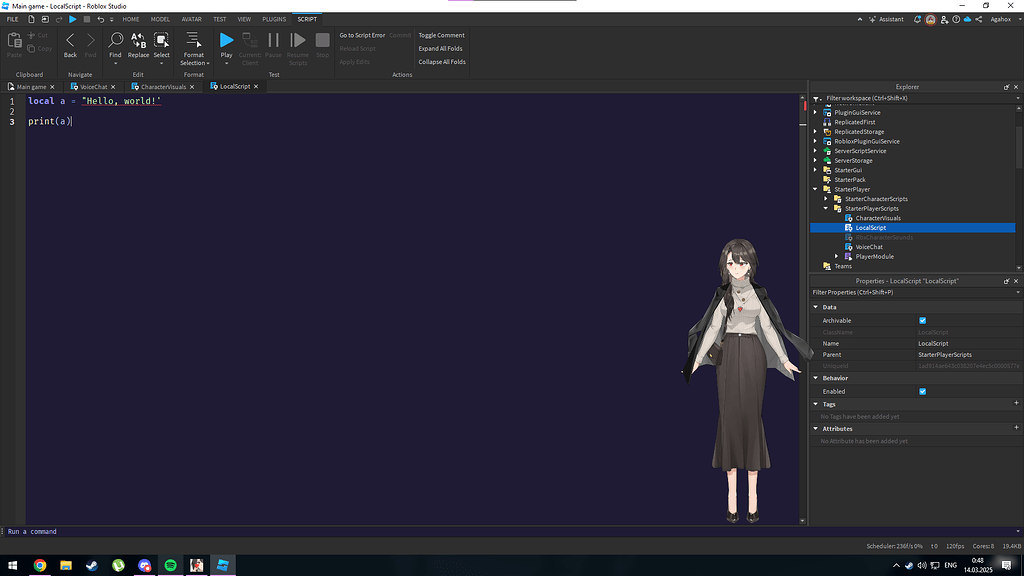Click the Format Selection icon
The height and width of the screenshot is (576, 1024).
click(x=194, y=41)
